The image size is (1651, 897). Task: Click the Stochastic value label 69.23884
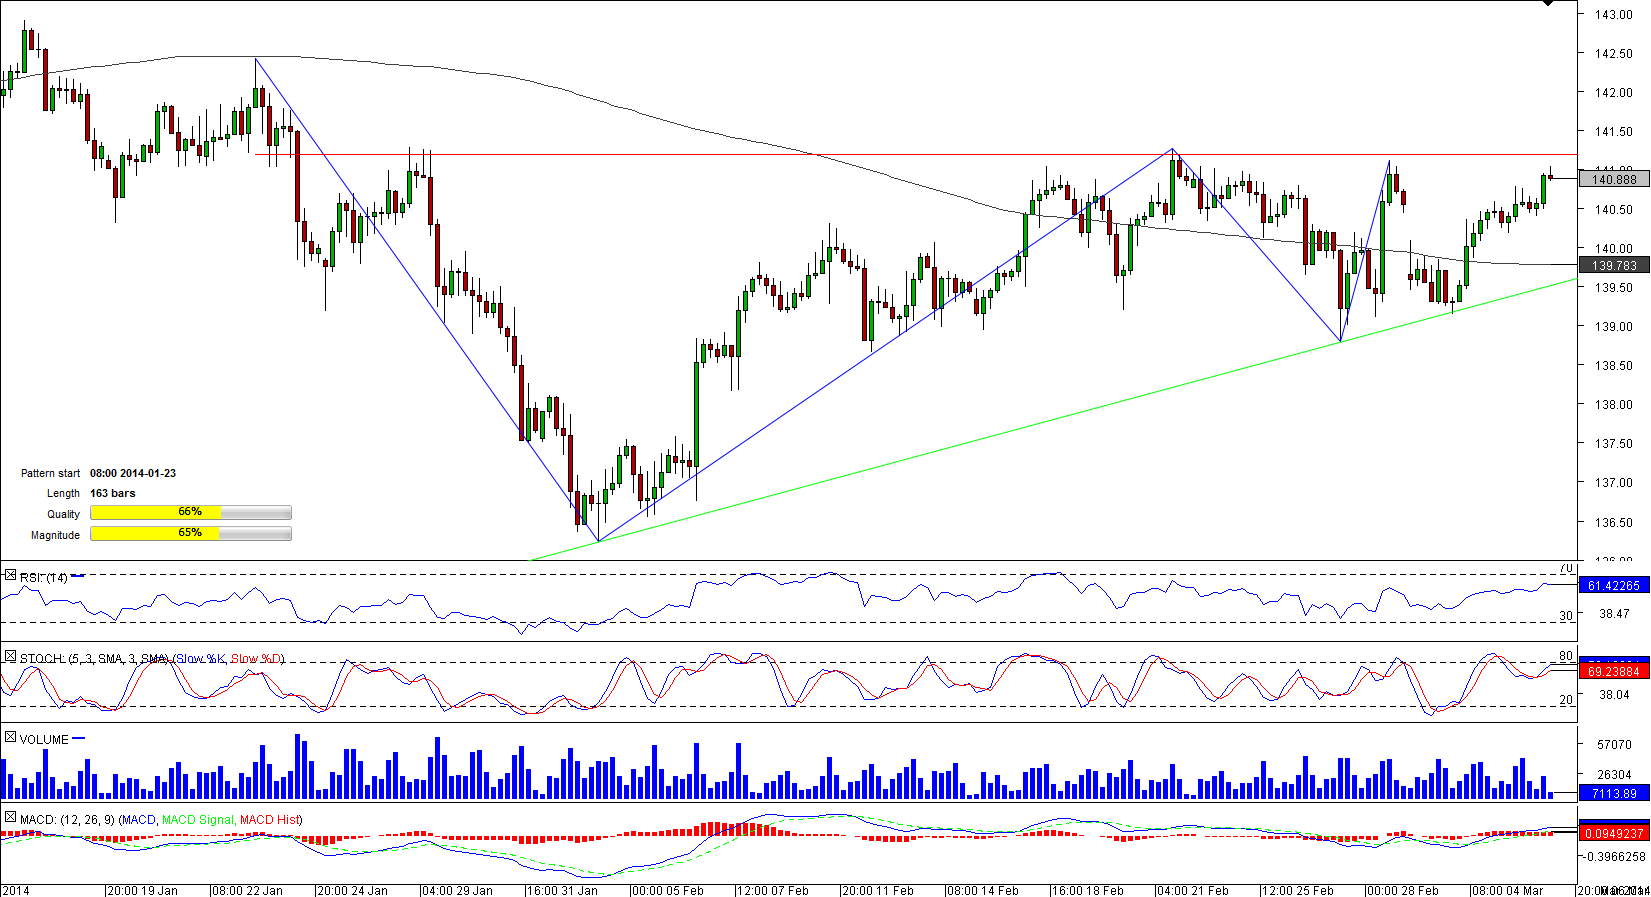point(1614,672)
